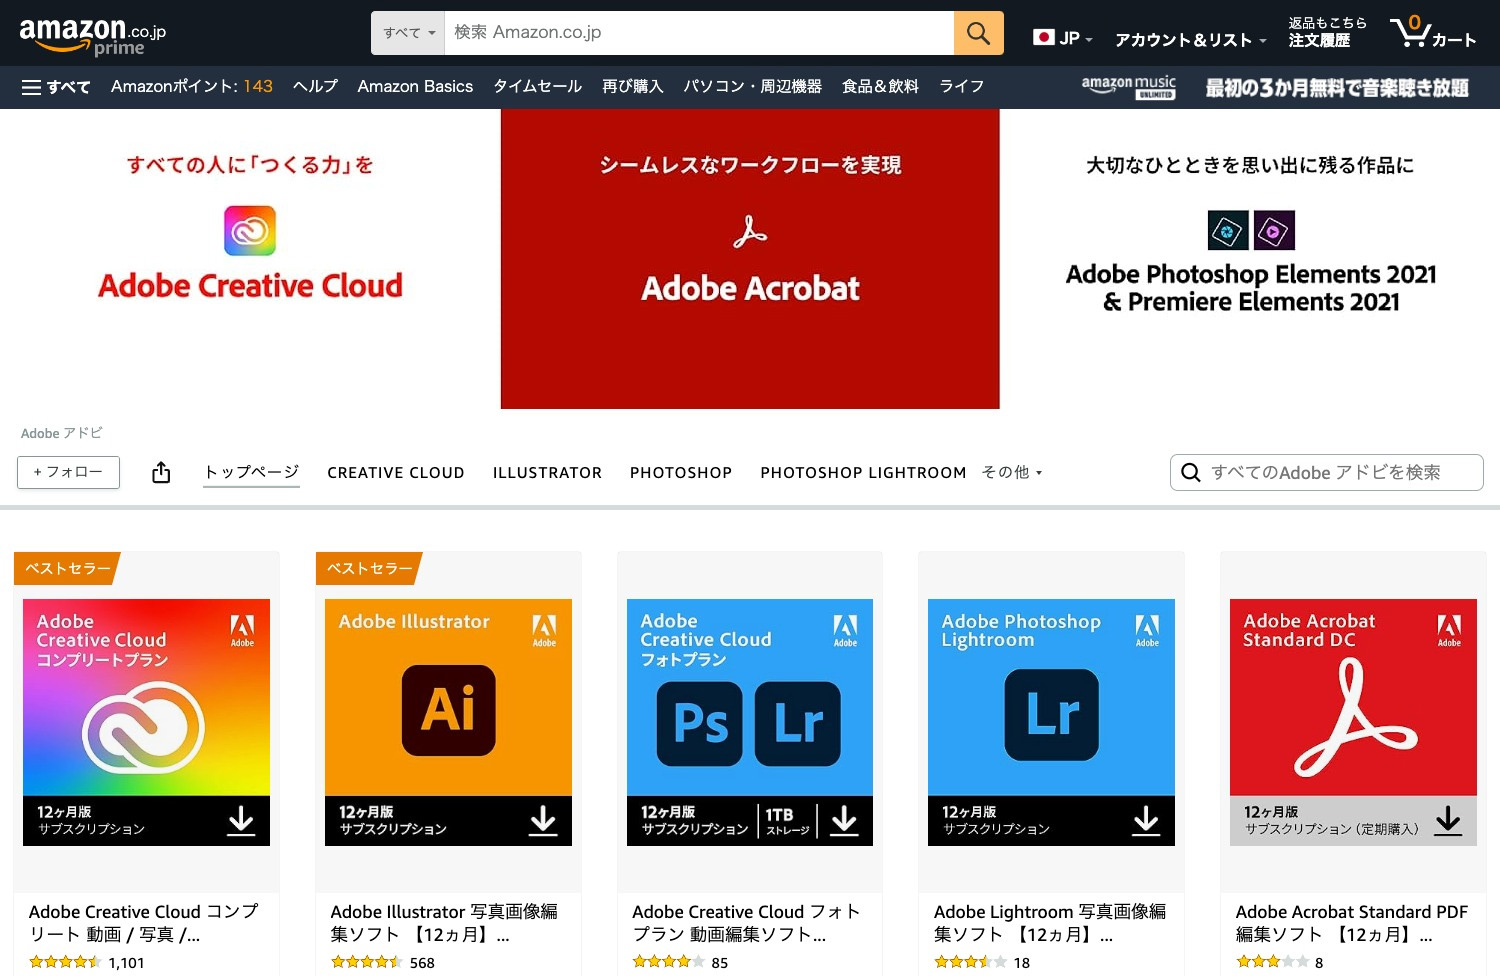The width and height of the screenshot is (1500, 976).
Task: Click the Ps icon on フォトプラン product
Action: tap(700, 723)
